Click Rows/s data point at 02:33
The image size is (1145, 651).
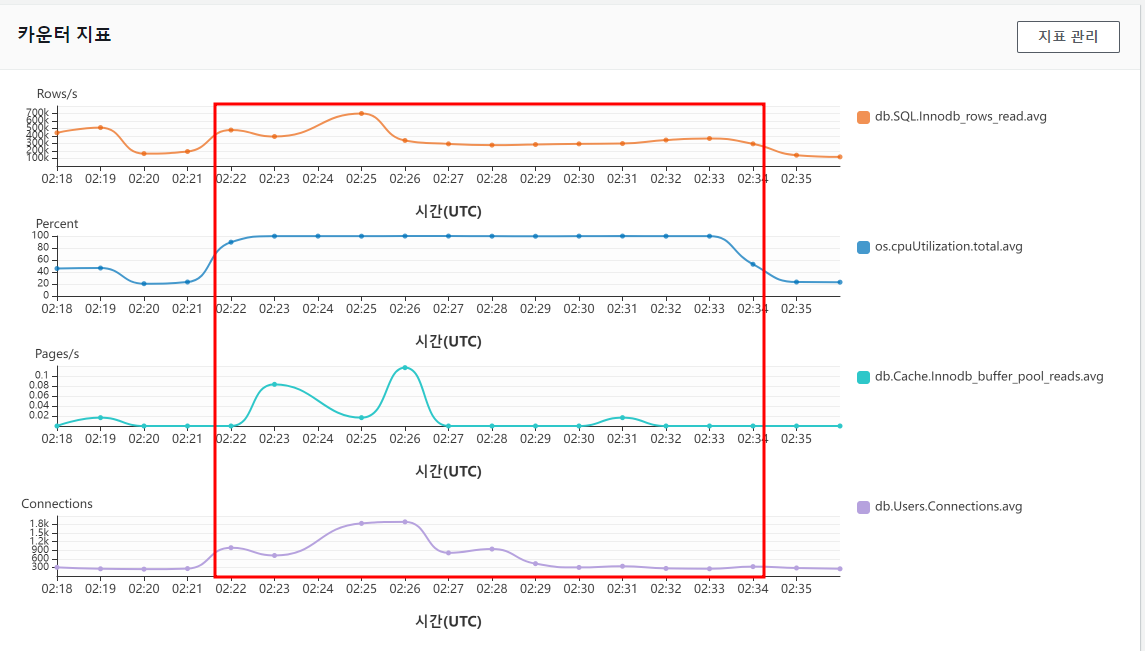[709, 138]
